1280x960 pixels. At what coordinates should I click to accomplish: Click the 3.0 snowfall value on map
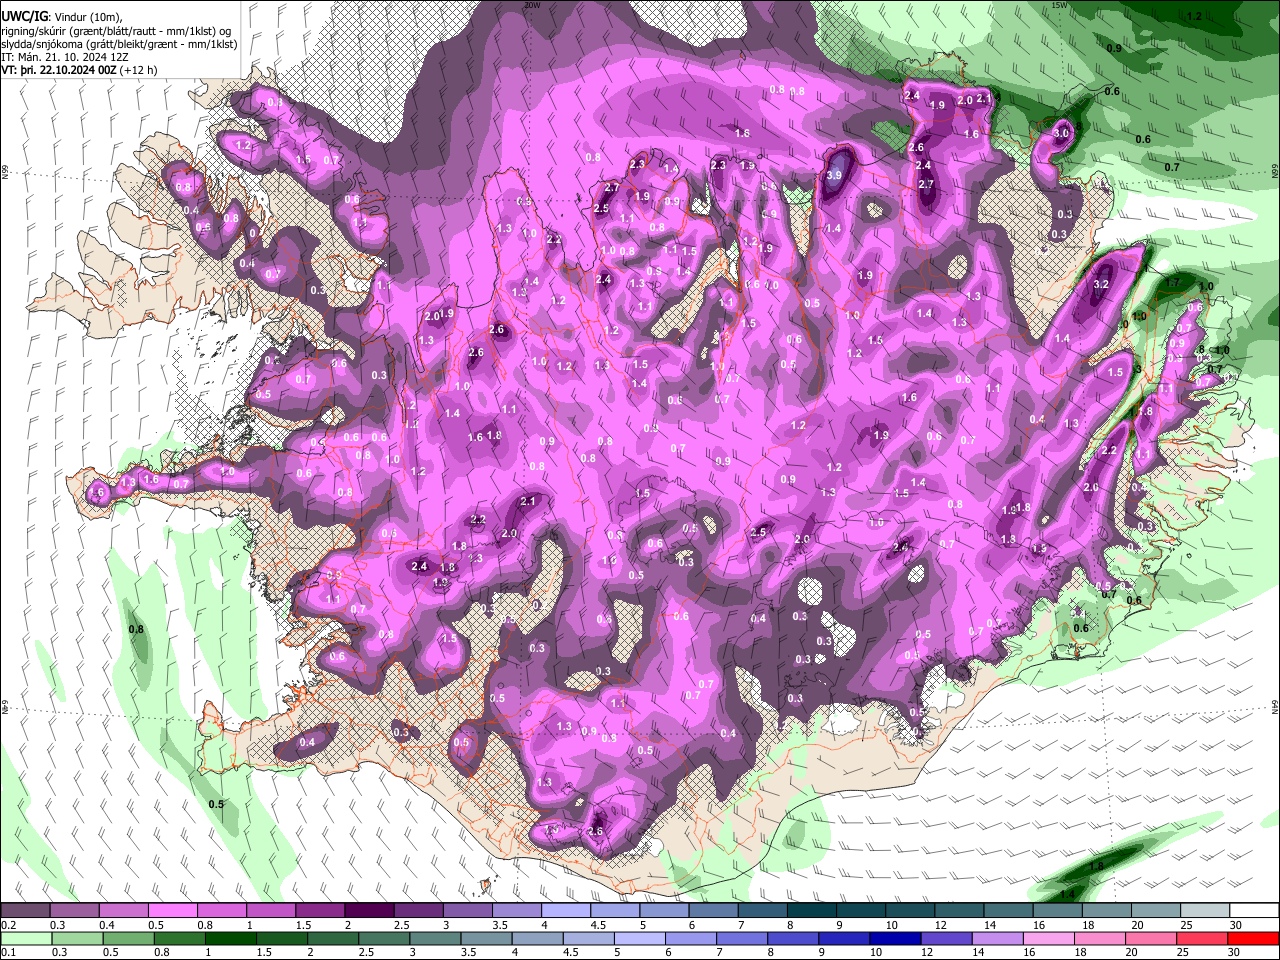(1062, 133)
